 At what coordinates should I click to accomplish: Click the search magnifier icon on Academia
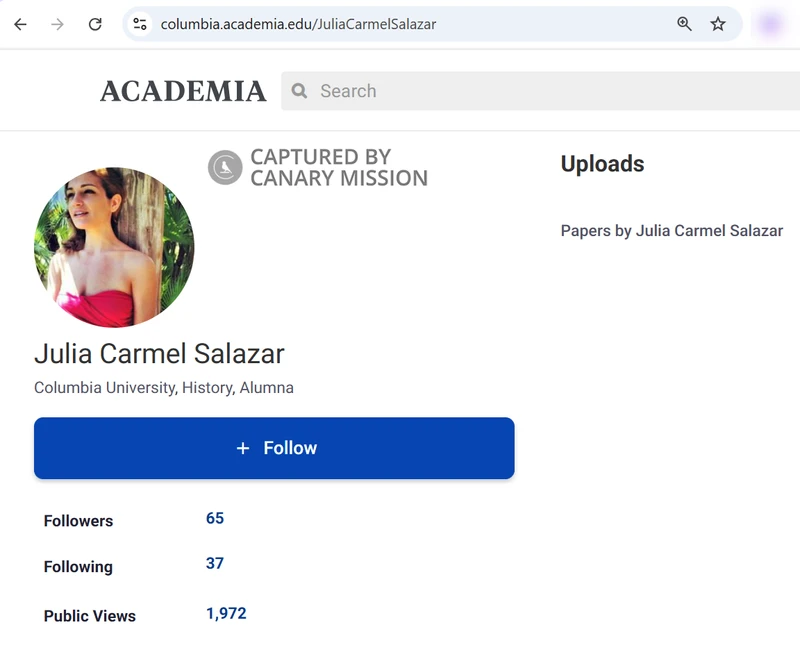299,91
